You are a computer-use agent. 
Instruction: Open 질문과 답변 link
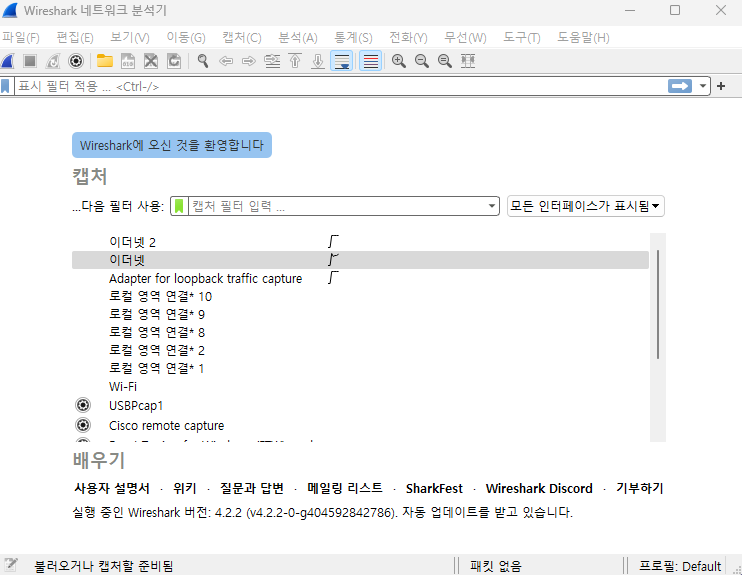[251, 488]
